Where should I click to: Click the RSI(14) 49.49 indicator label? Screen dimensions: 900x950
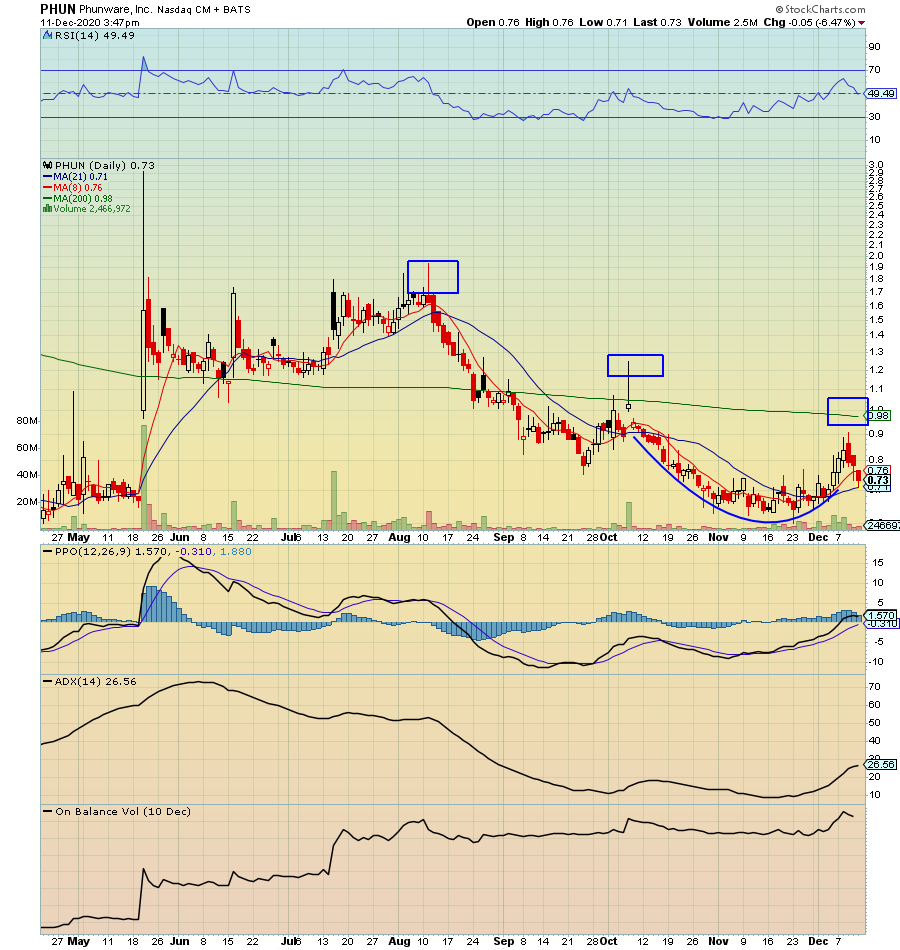95,35
